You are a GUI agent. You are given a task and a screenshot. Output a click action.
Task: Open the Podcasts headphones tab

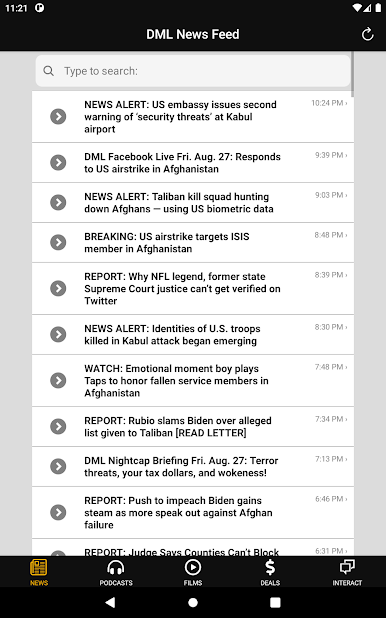pyautogui.click(x=116, y=573)
